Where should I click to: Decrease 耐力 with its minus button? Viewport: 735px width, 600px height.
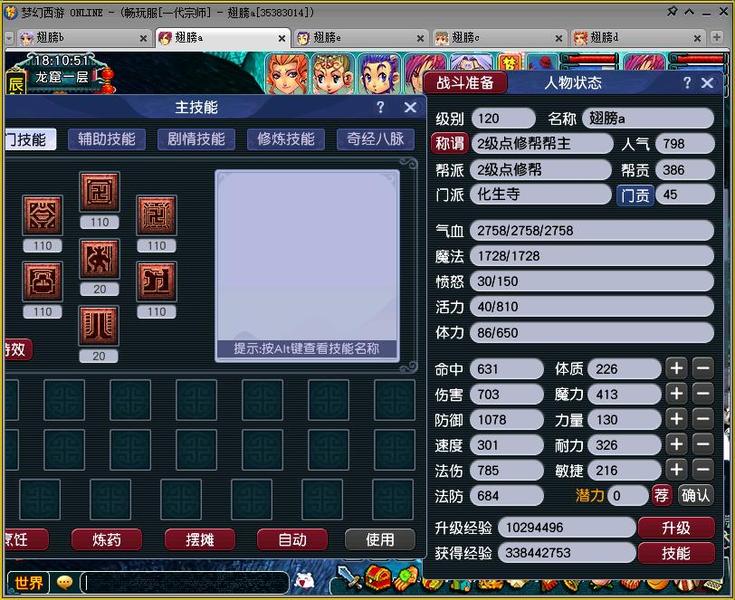pyautogui.click(x=703, y=444)
